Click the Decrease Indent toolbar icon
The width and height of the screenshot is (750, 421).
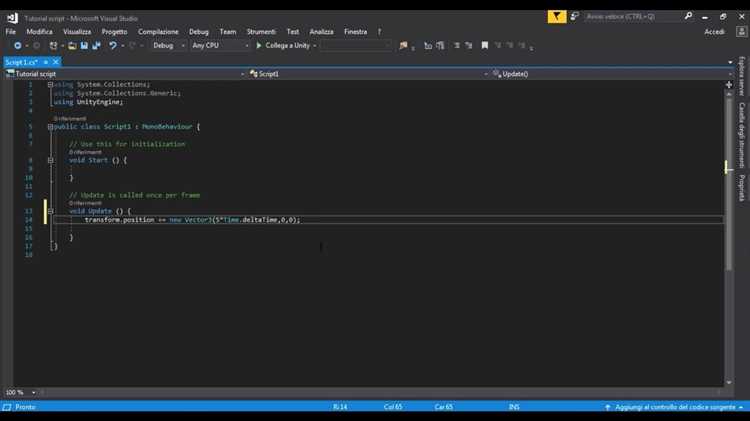pos(456,45)
